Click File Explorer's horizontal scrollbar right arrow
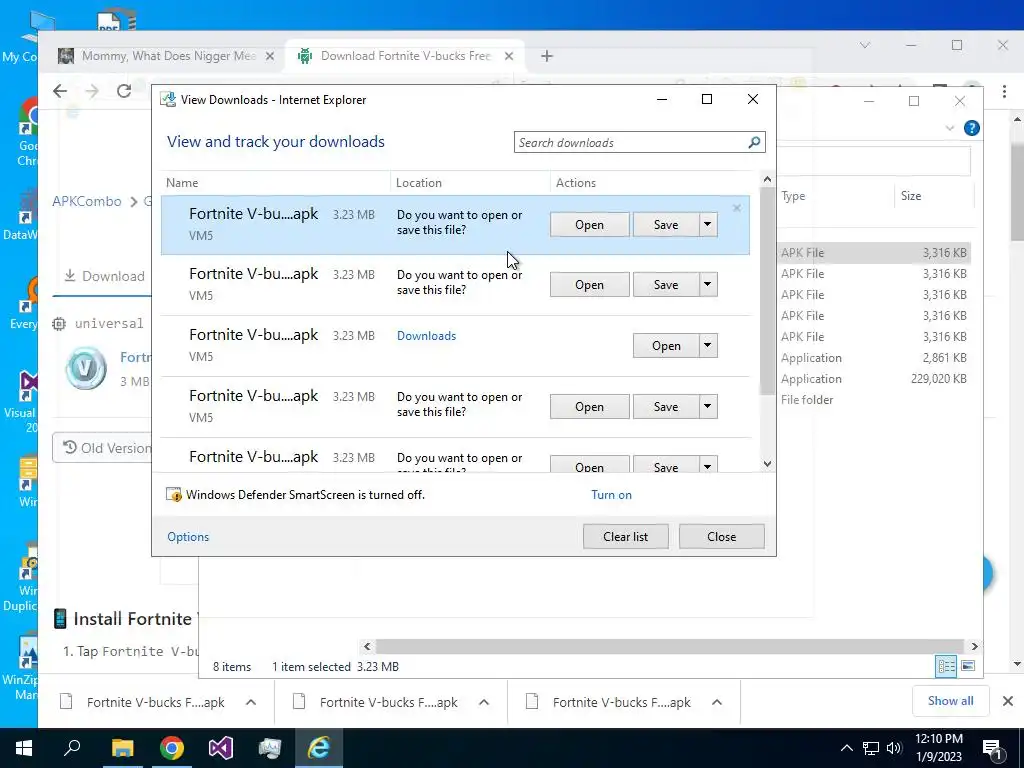This screenshot has width=1024, height=768. click(x=974, y=646)
